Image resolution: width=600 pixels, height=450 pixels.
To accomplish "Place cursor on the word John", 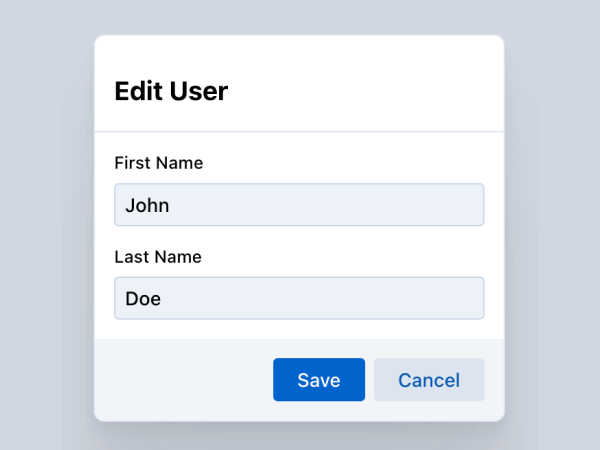I will (x=147, y=206).
